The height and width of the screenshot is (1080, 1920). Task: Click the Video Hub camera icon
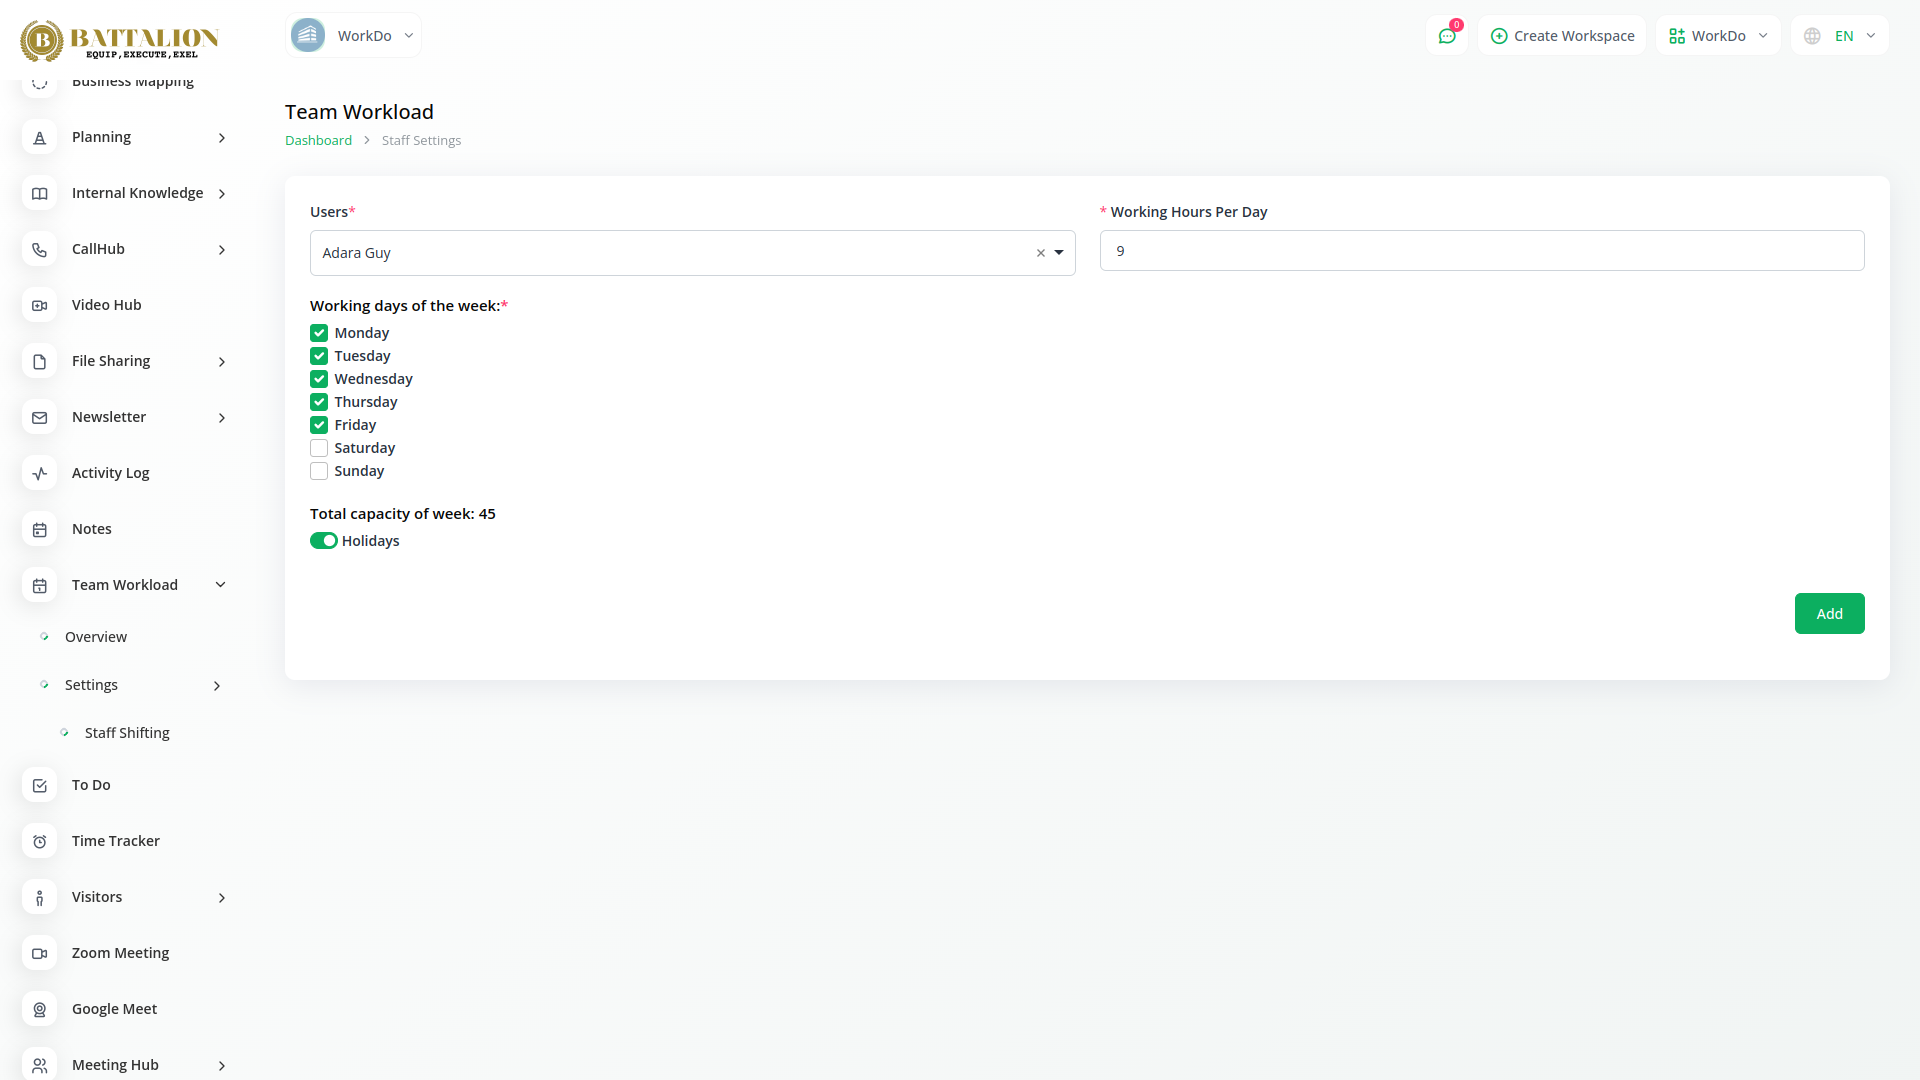40,305
